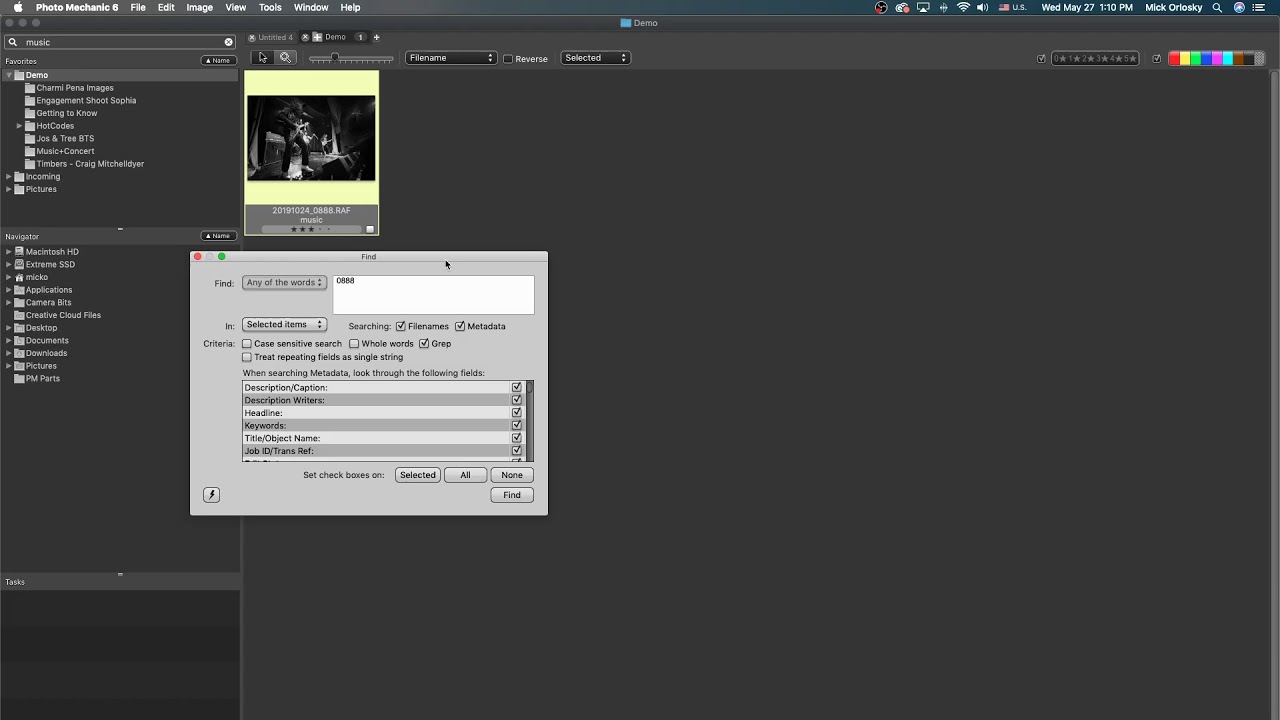The width and height of the screenshot is (1280, 720).
Task: Click the star rating on the thumbnail
Action: pos(310,229)
